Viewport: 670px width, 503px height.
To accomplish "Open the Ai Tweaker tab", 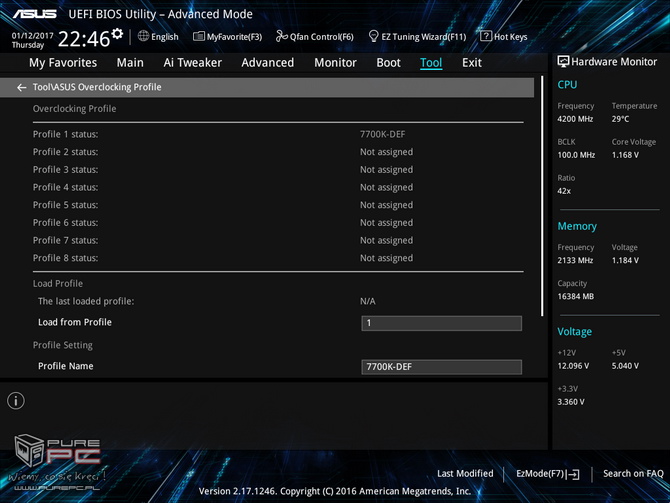I will coord(192,63).
